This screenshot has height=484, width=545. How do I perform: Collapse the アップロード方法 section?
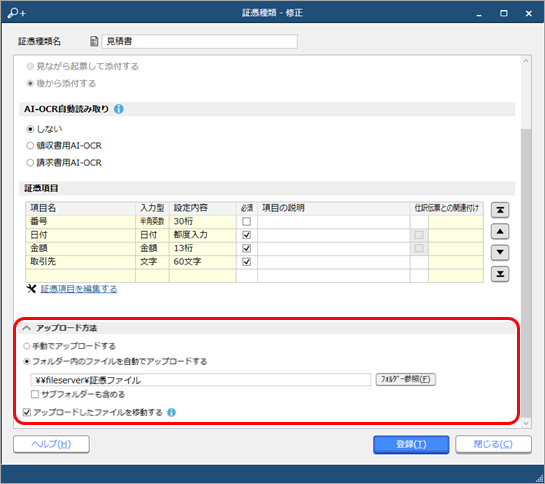[27, 328]
